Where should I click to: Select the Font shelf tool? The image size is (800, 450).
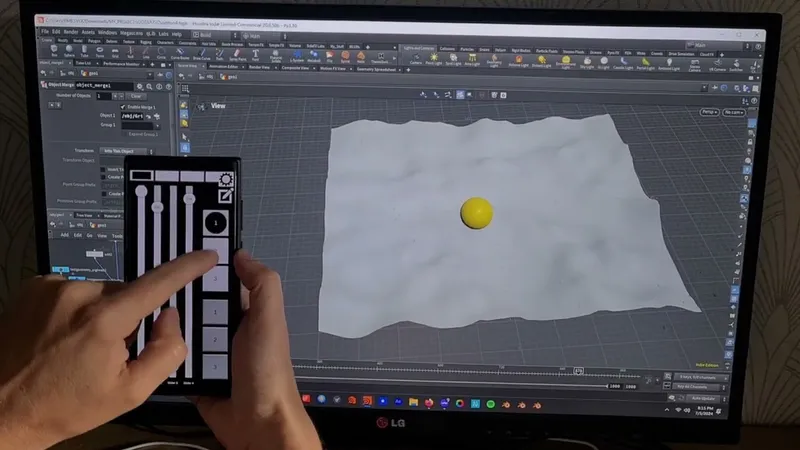(256, 56)
